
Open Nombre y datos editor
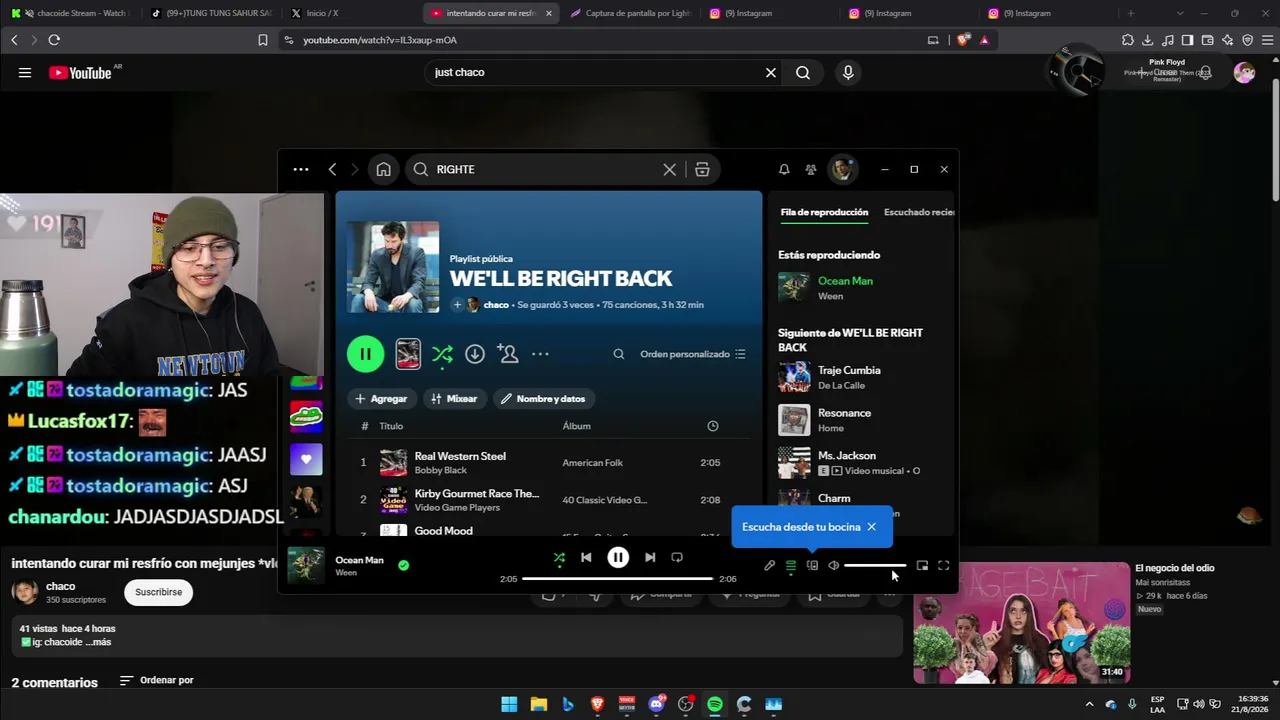(x=543, y=398)
